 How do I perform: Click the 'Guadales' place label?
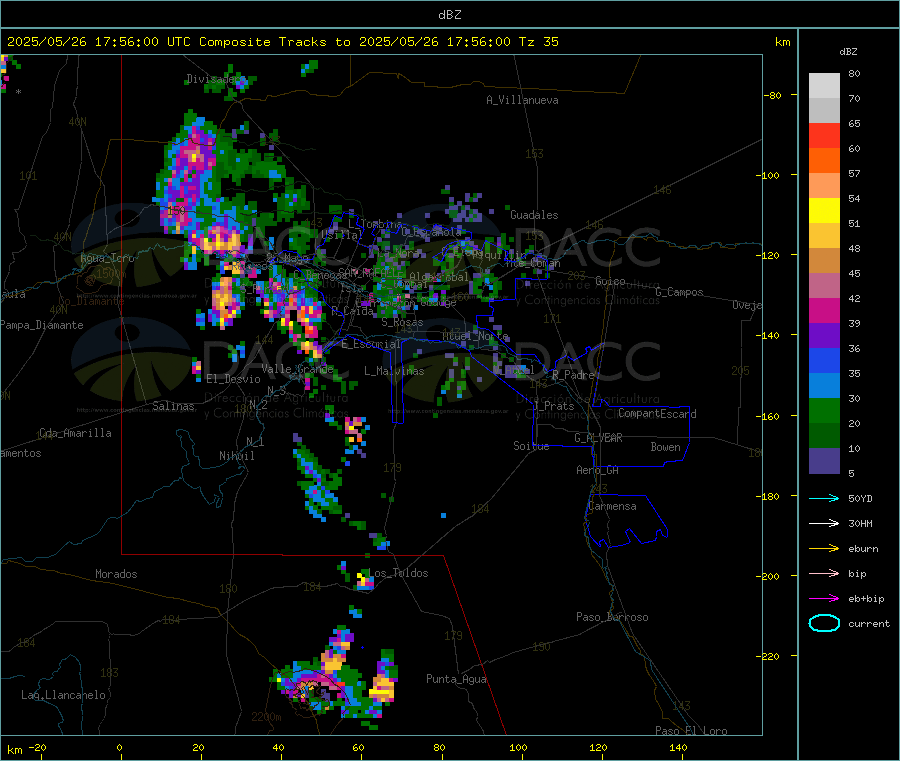534,215
